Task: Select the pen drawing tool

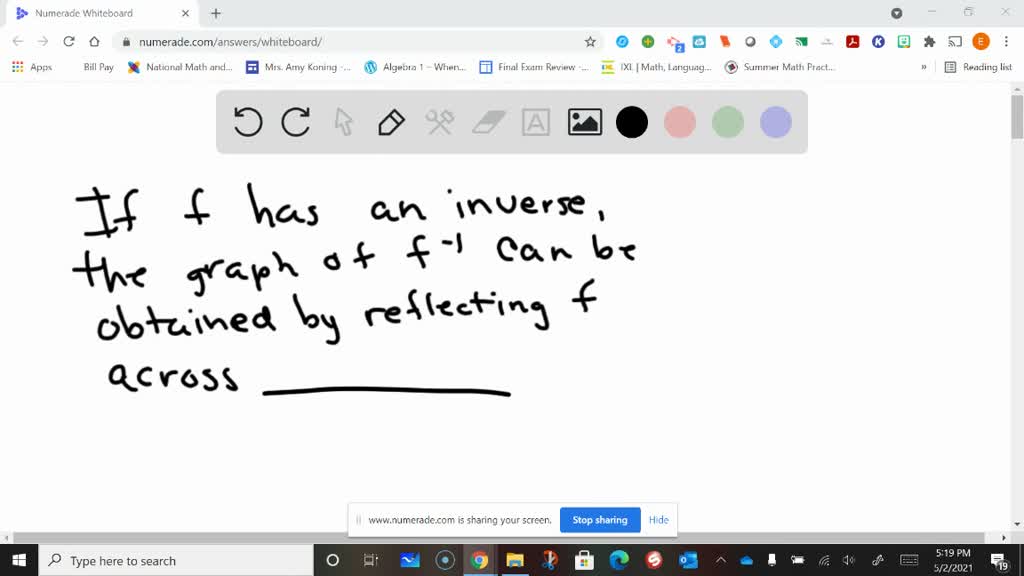Action: (391, 122)
